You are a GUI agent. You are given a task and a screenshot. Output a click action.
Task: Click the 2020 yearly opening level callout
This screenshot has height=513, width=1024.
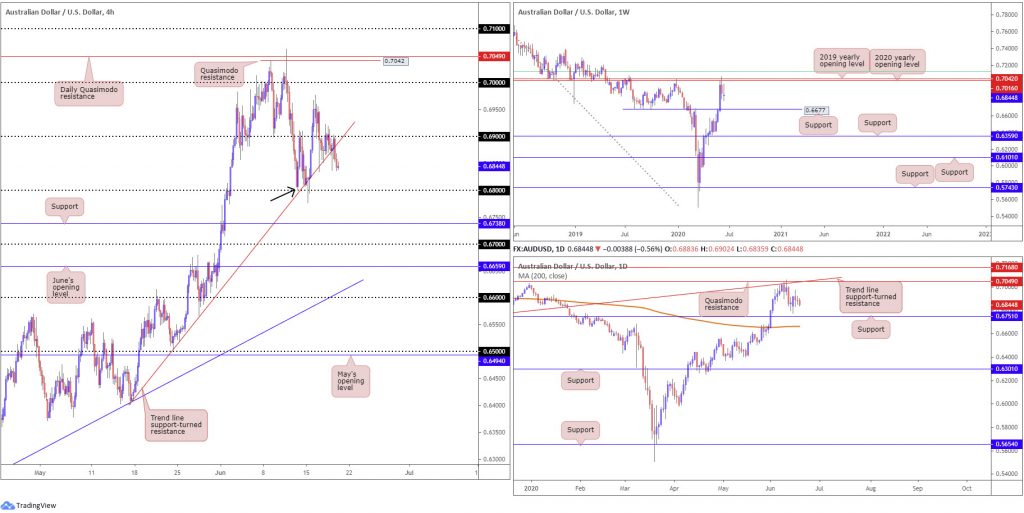[897, 61]
